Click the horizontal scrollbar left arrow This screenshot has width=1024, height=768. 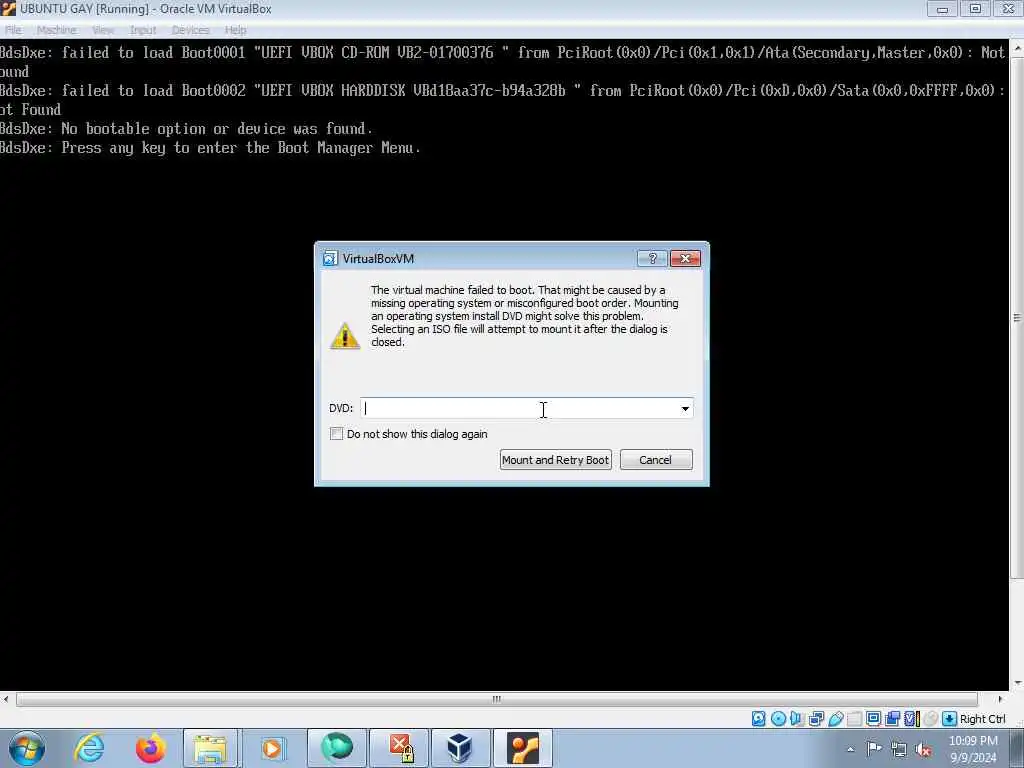tap(5, 699)
